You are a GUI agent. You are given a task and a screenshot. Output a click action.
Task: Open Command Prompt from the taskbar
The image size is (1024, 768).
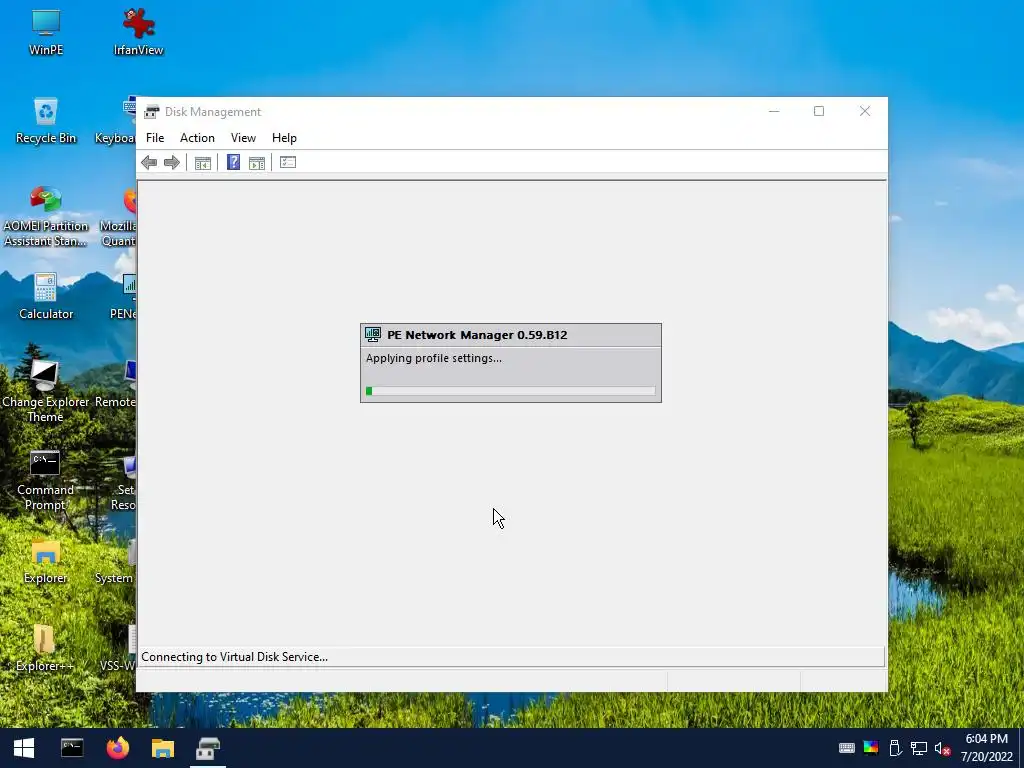[x=72, y=748]
